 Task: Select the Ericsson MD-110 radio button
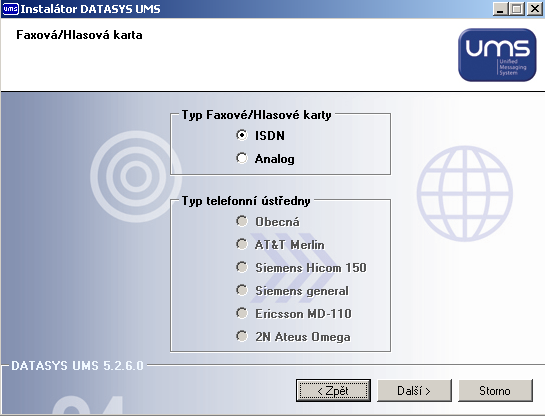(x=242, y=313)
